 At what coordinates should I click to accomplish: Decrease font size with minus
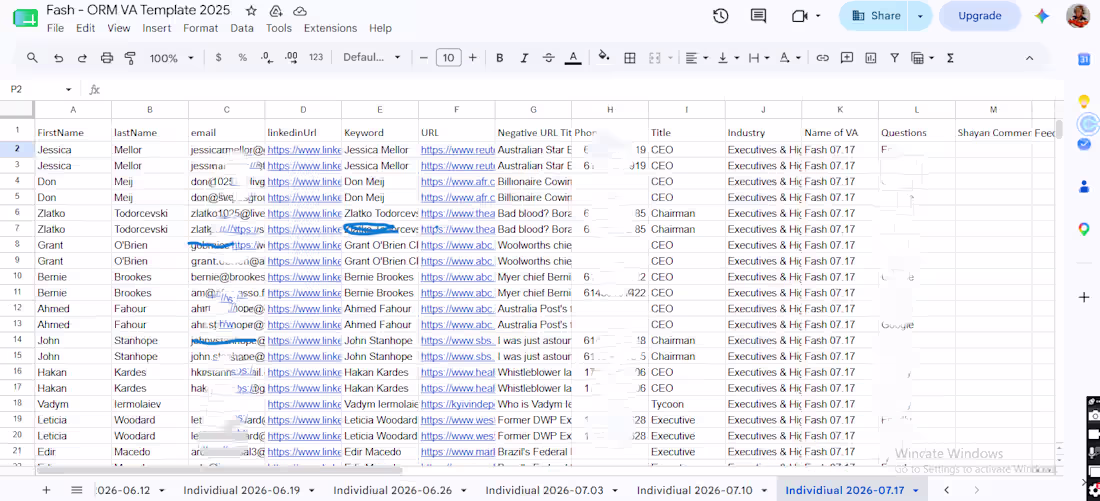point(423,58)
